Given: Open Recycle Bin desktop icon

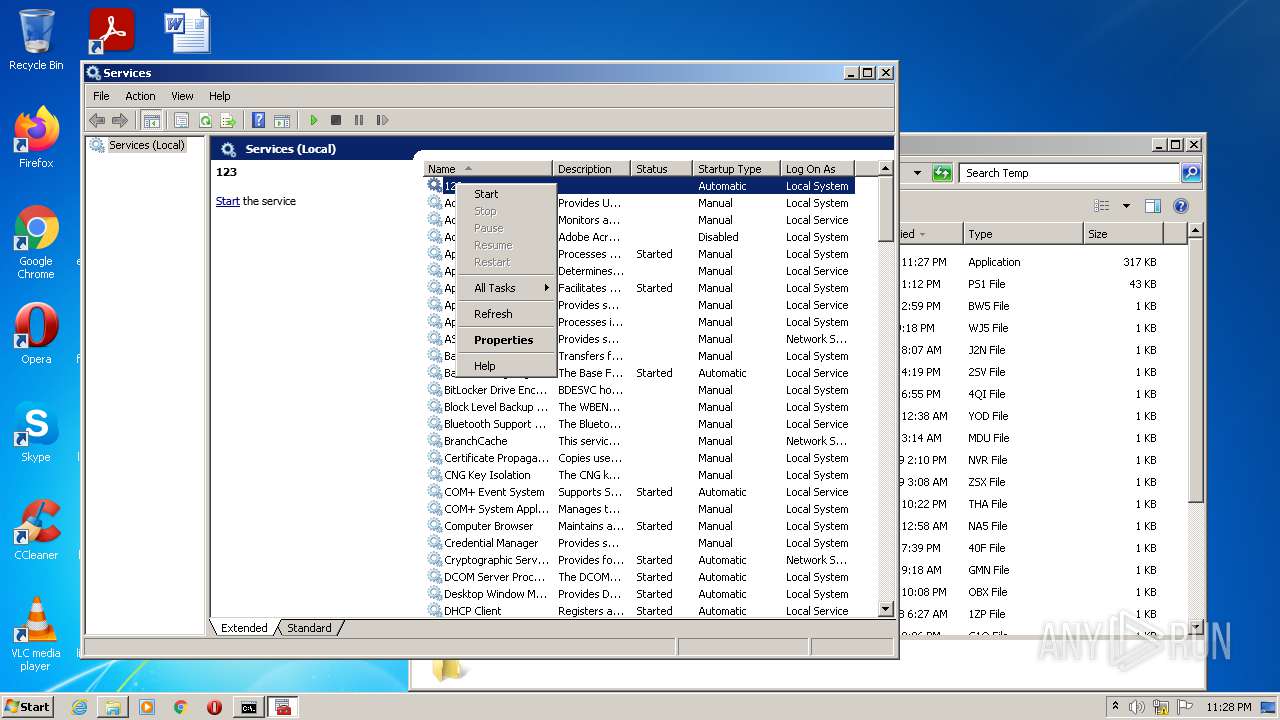Looking at the screenshot, I should 36,41.
